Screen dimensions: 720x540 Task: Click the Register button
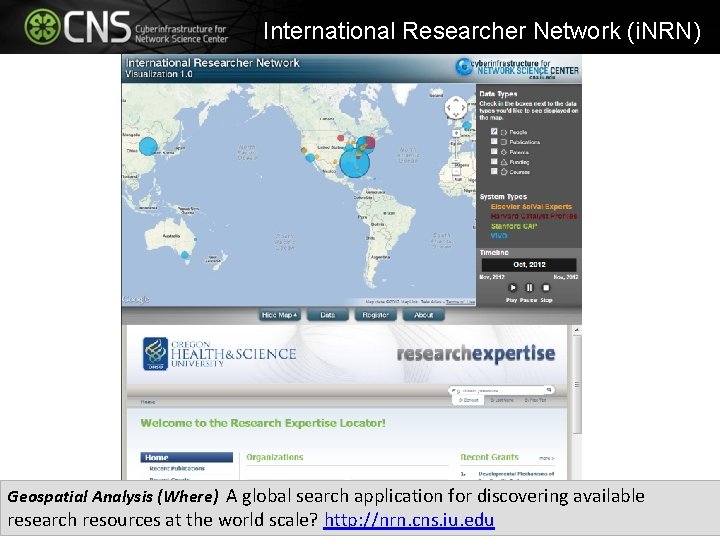coord(375,315)
